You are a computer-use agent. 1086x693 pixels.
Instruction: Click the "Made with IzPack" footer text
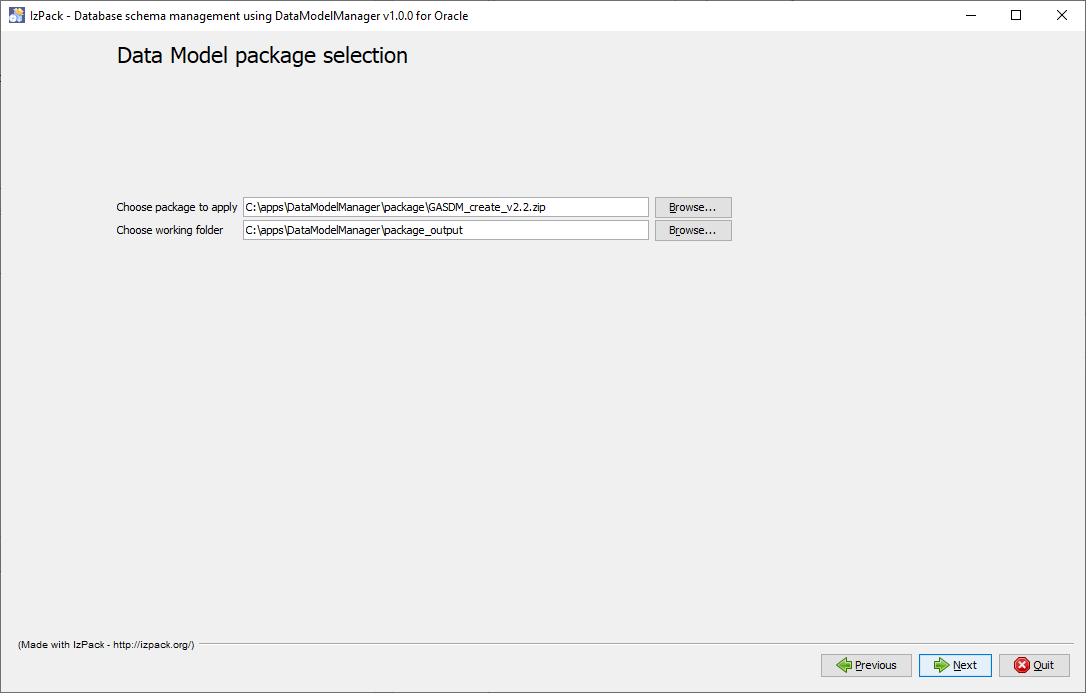coord(106,645)
